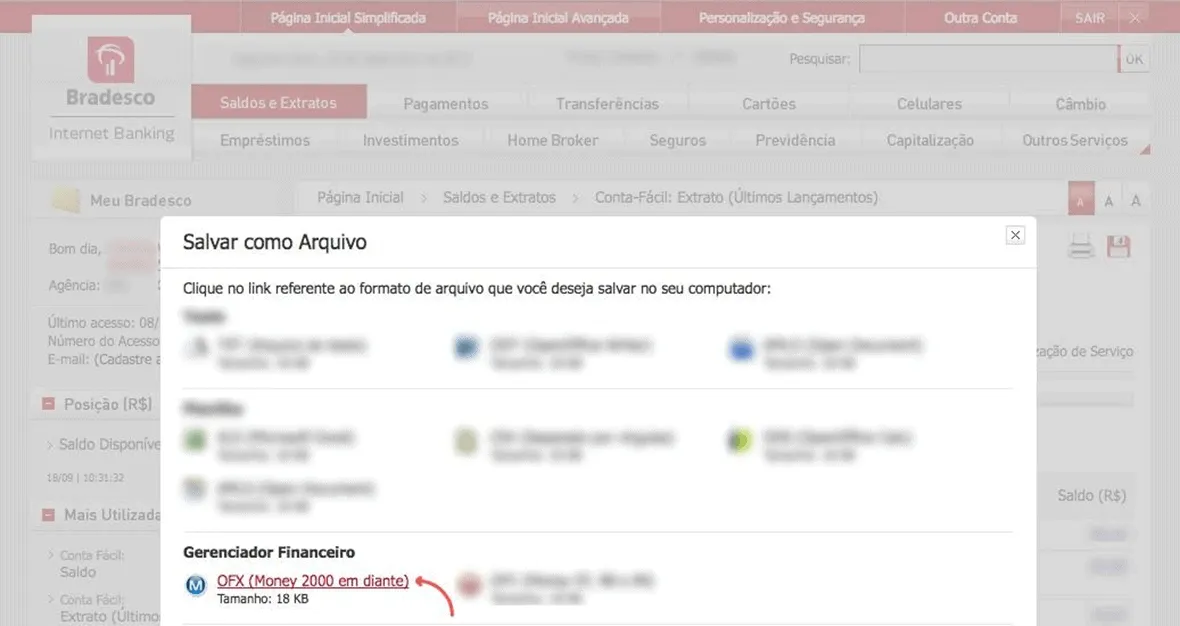1180x626 pixels.
Task: Select the medium font size A button
Action: (x=1109, y=201)
